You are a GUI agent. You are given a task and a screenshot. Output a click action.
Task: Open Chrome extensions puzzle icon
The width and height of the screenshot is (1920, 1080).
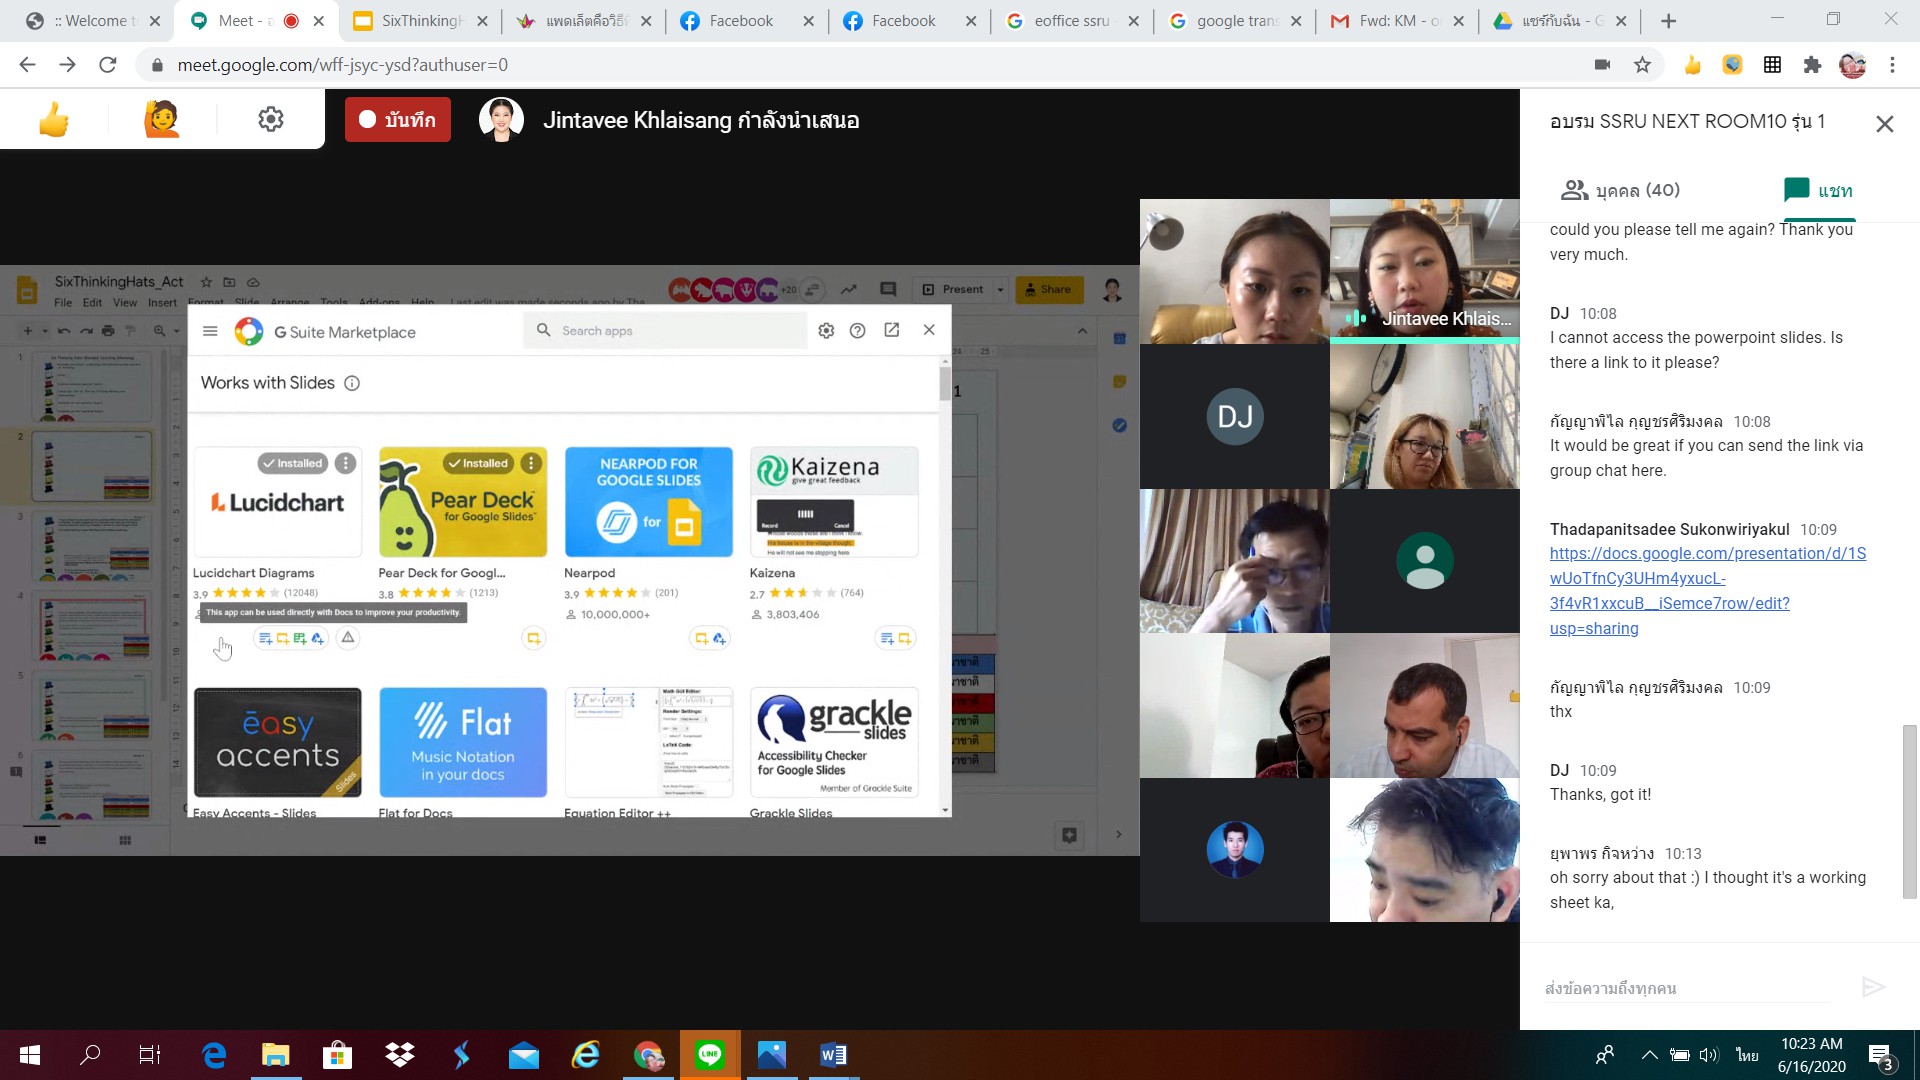pos(1812,65)
